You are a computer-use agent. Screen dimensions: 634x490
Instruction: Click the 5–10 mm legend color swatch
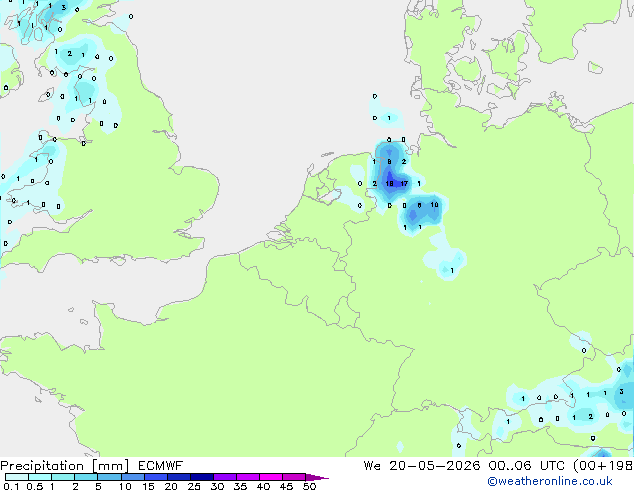click(x=109, y=477)
